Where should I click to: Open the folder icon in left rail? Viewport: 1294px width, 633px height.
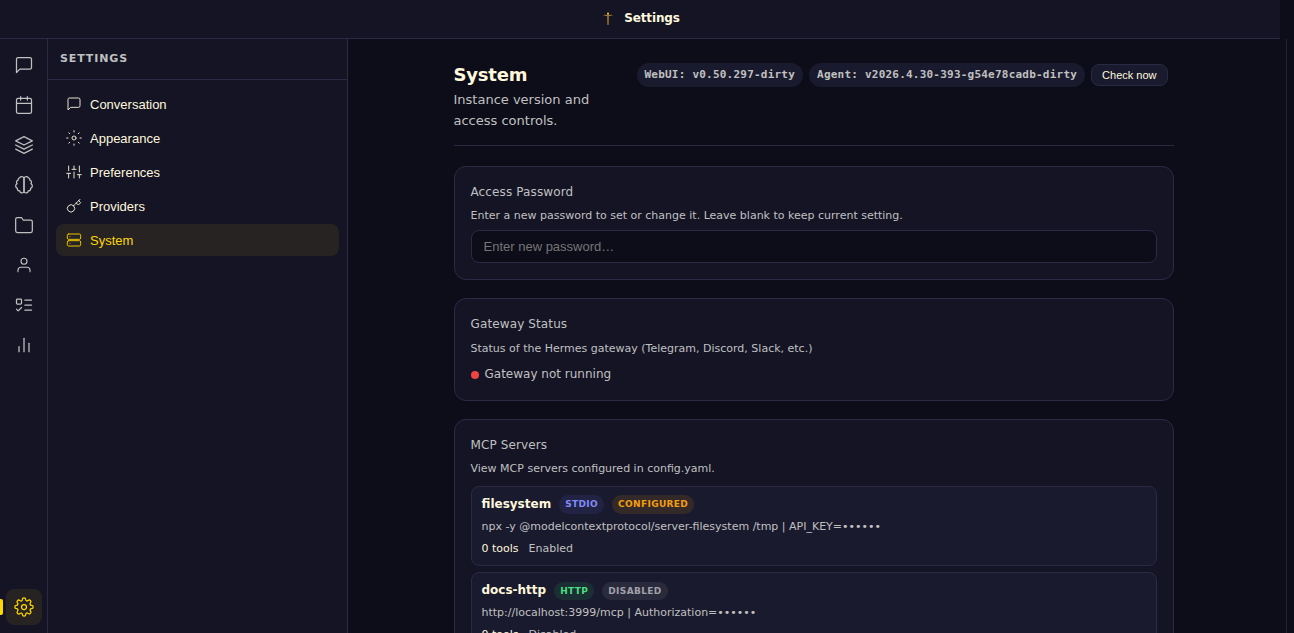click(x=24, y=225)
